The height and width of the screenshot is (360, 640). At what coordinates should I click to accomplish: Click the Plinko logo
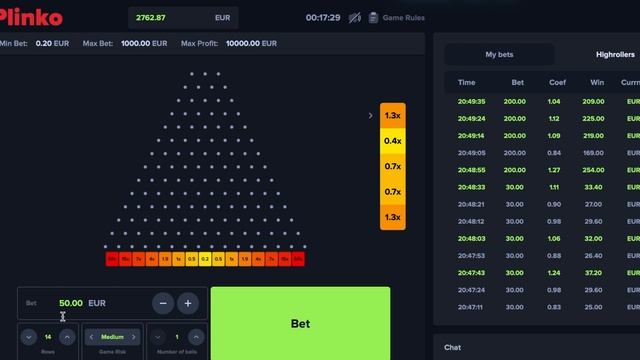point(31,17)
